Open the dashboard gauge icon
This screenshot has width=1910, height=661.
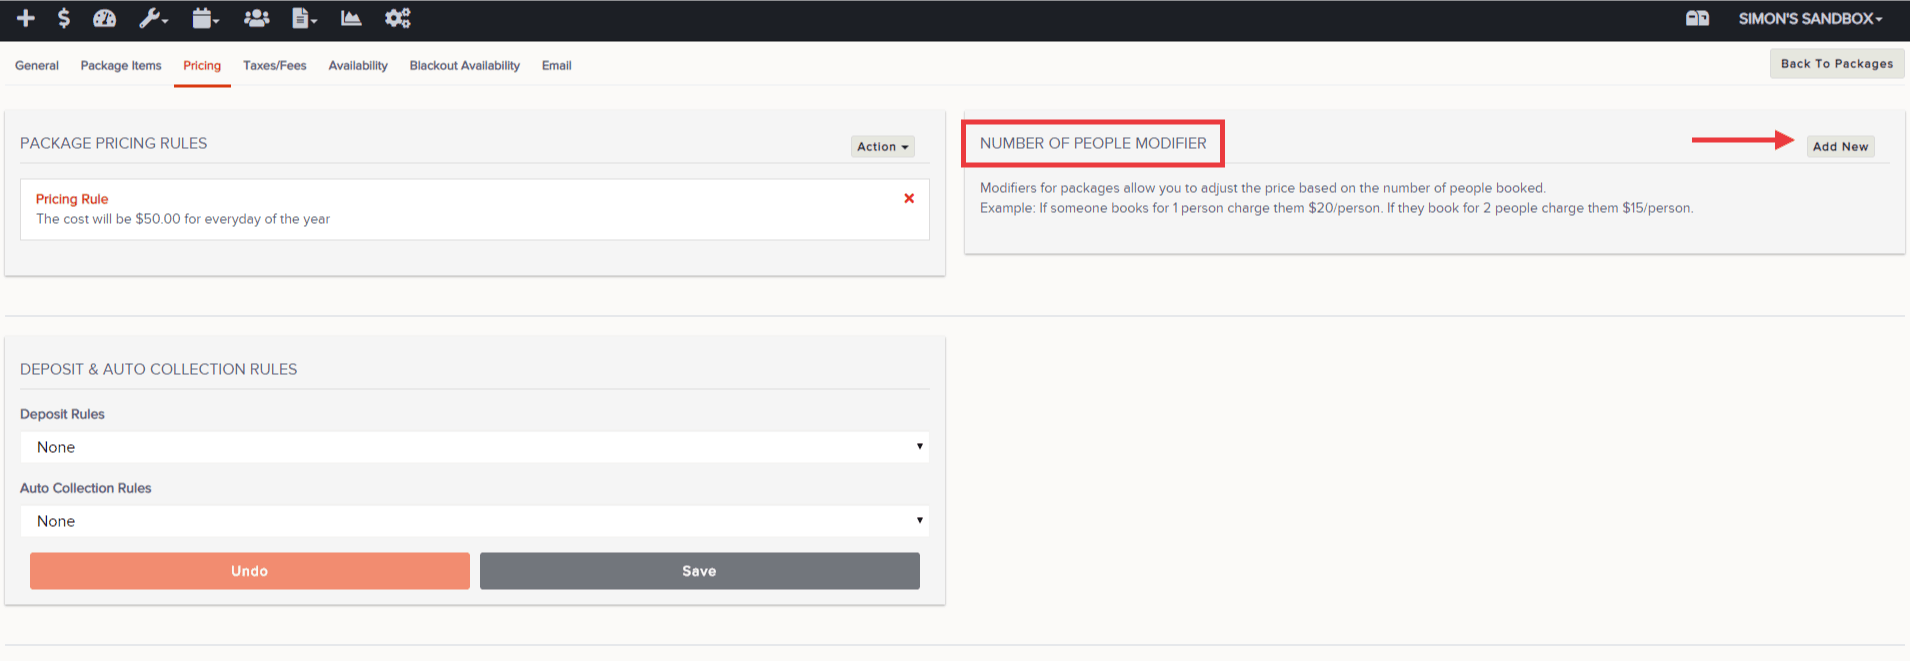tap(104, 18)
